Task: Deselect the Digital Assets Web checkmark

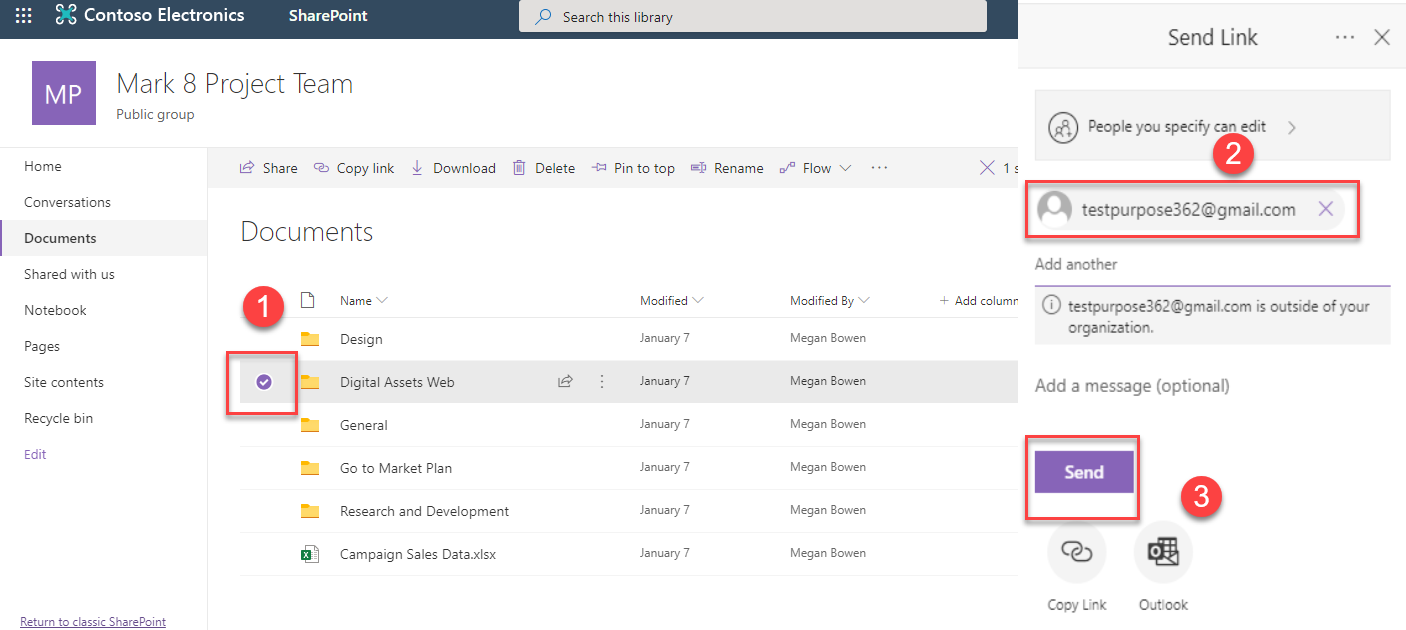Action: click(x=264, y=381)
